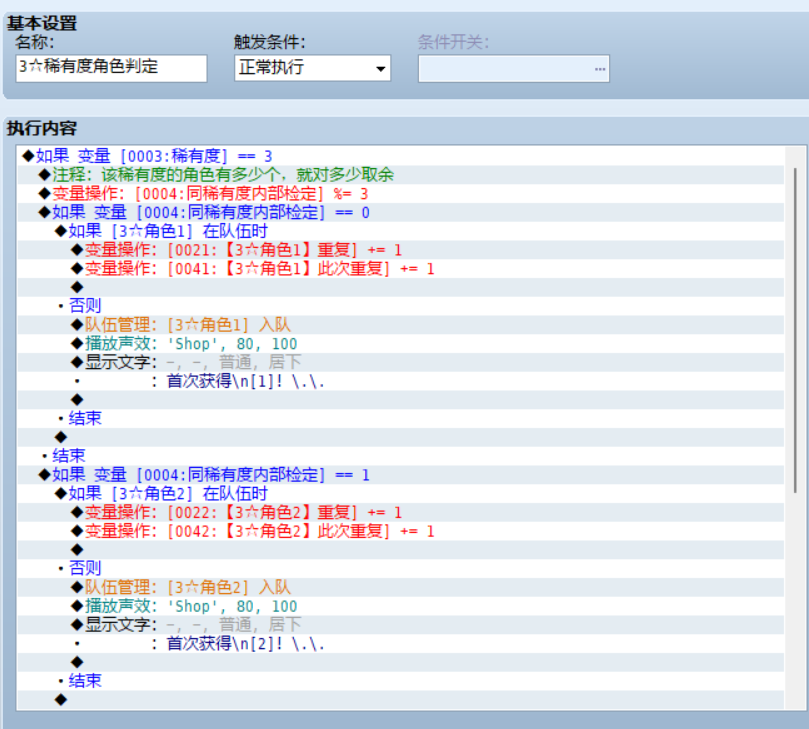Select the line '如果 [3☆角色2] 在队伍时'

401,494
